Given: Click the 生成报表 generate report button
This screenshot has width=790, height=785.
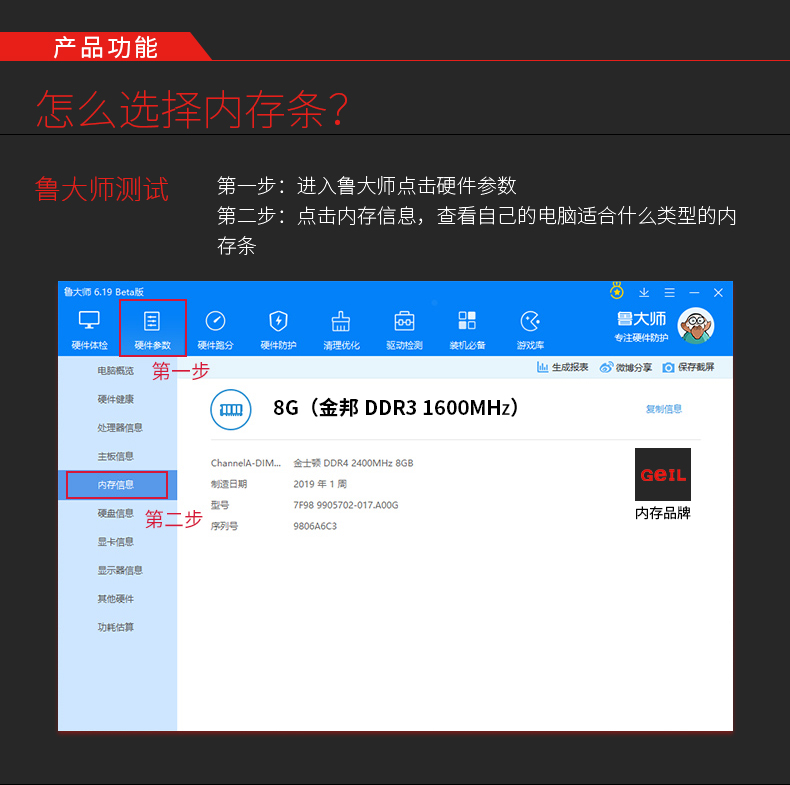Looking at the screenshot, I should [563, 367].
